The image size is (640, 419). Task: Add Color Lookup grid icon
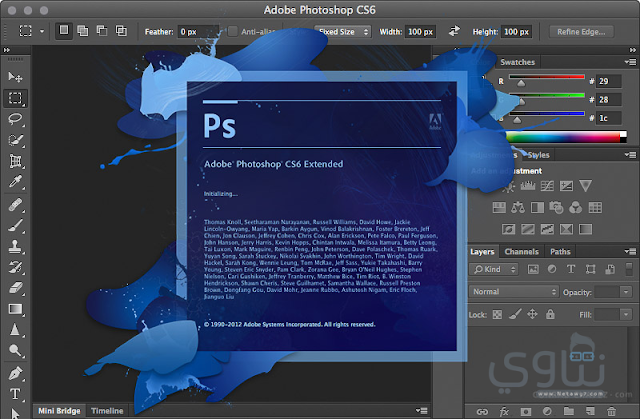595,208
